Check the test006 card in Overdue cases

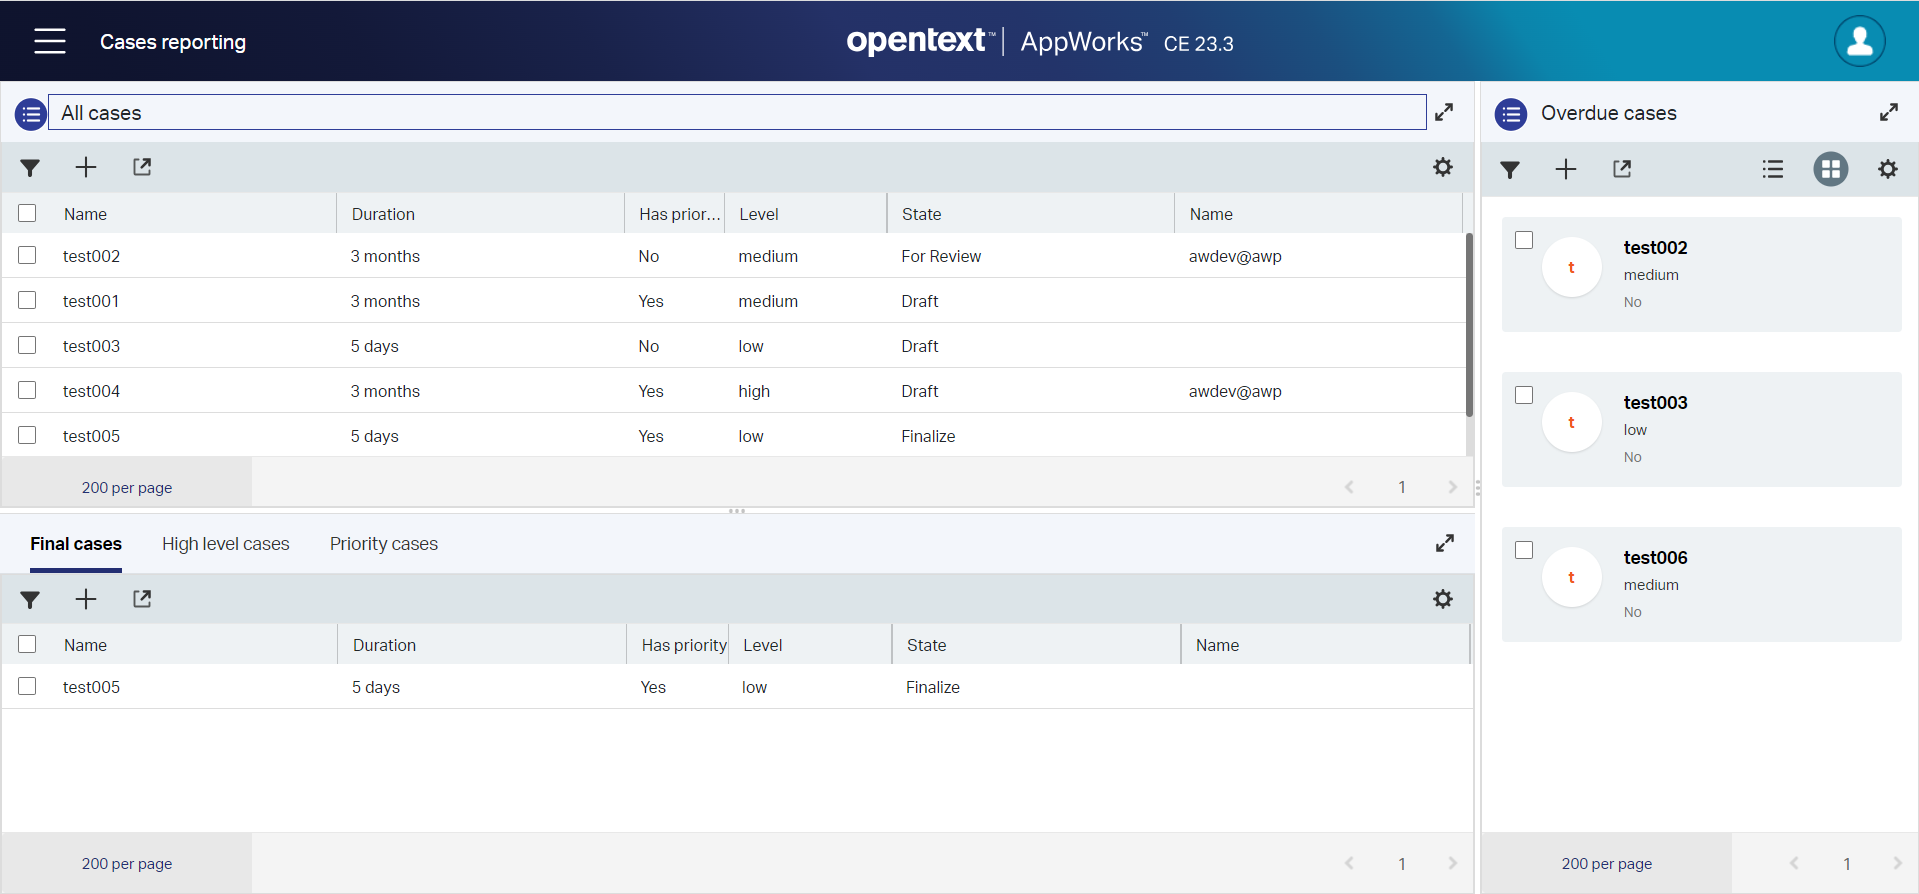[1523, 550]
